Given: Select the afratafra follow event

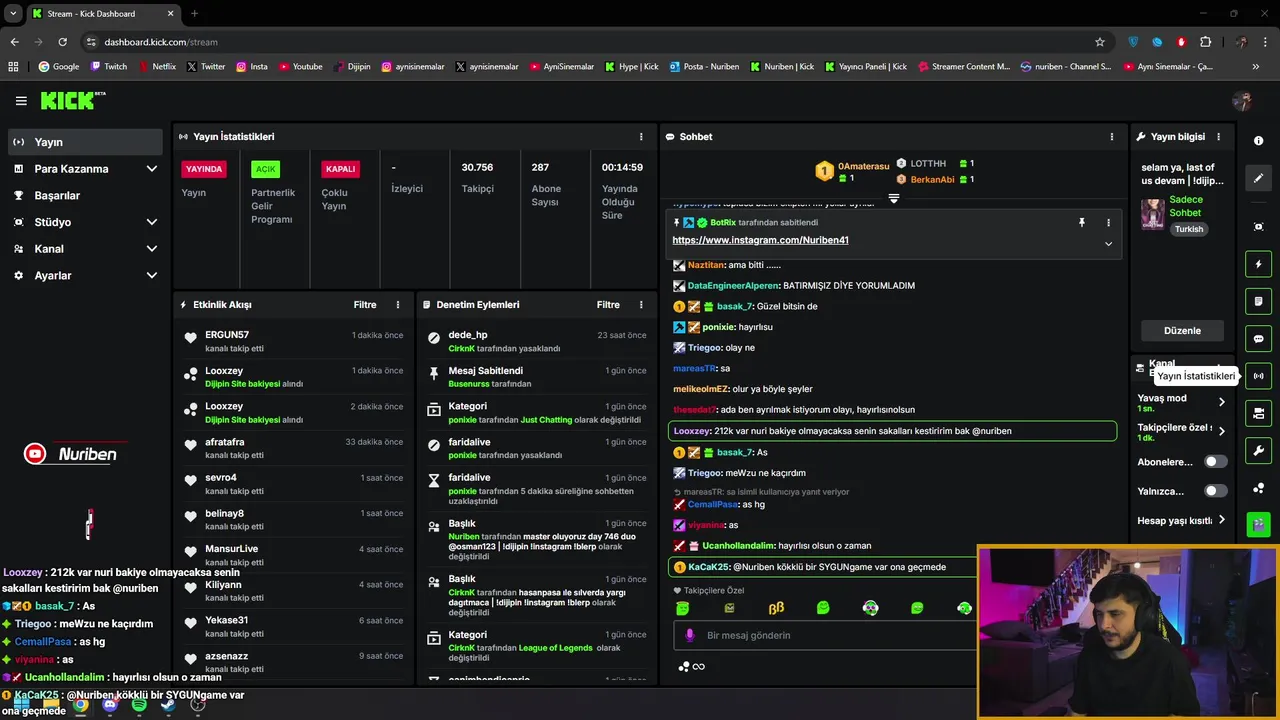Looking at the screenshot, I should 293,448.
